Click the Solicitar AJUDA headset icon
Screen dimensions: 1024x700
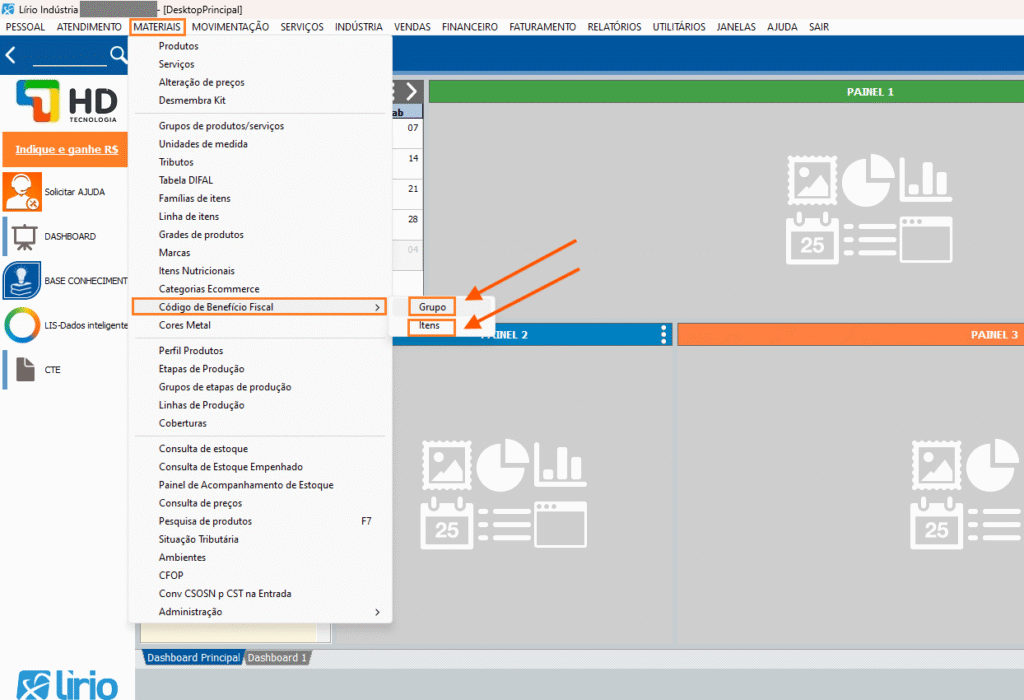coord(22,191)
